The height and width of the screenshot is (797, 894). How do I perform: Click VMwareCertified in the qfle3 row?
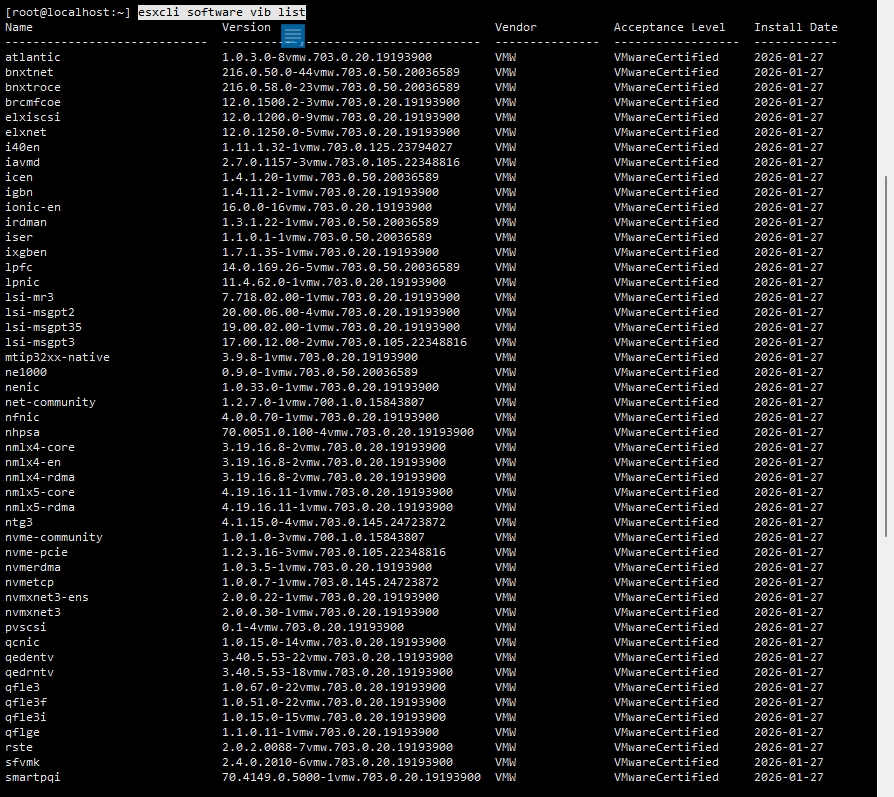666,687
